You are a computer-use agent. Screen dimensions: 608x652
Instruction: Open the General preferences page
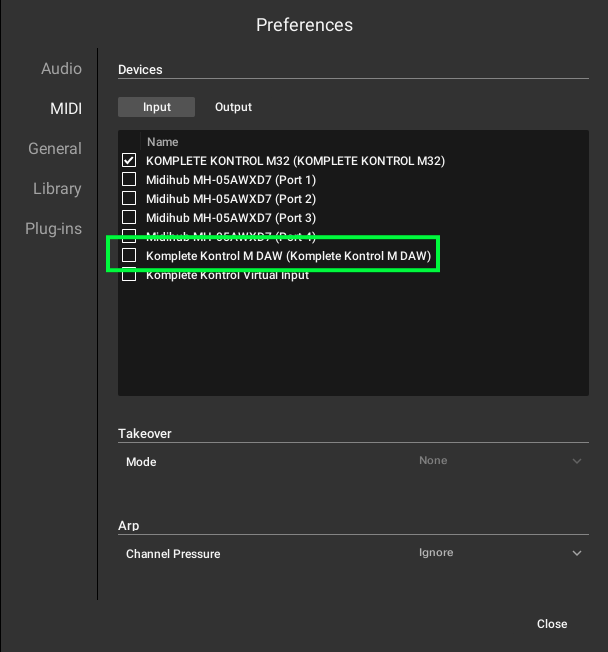tap(55, 148)
